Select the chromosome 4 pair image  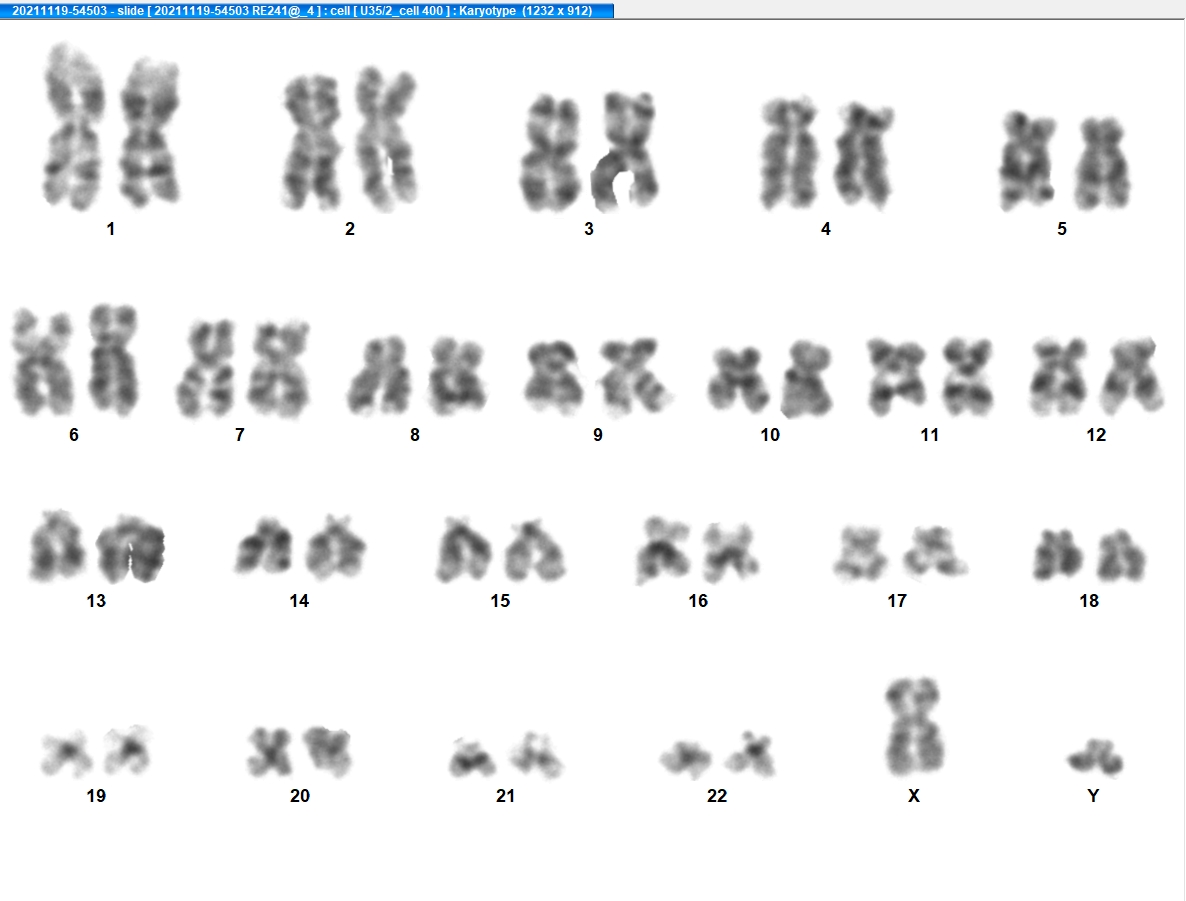point(826,154)
